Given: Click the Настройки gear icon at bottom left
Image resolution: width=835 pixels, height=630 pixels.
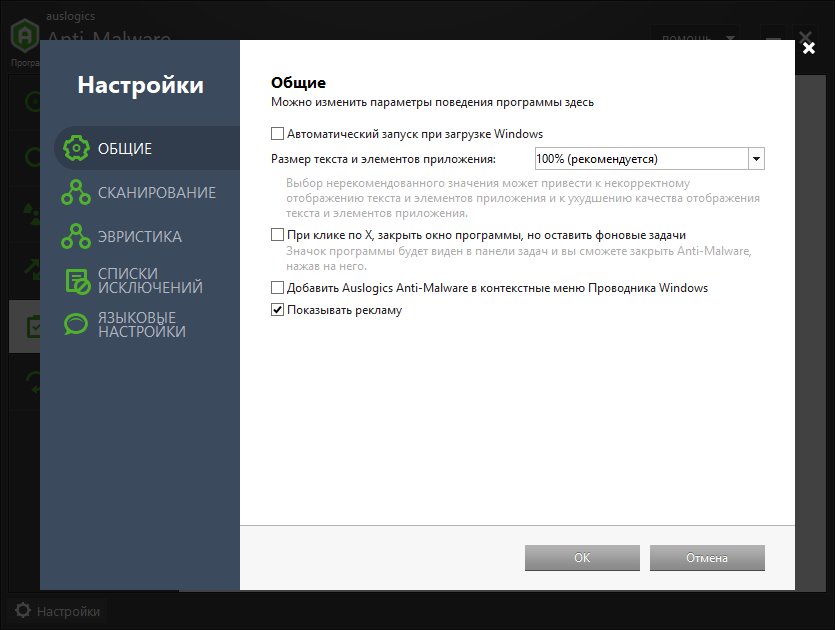Looking at the screenshot, I should (22, 611).
